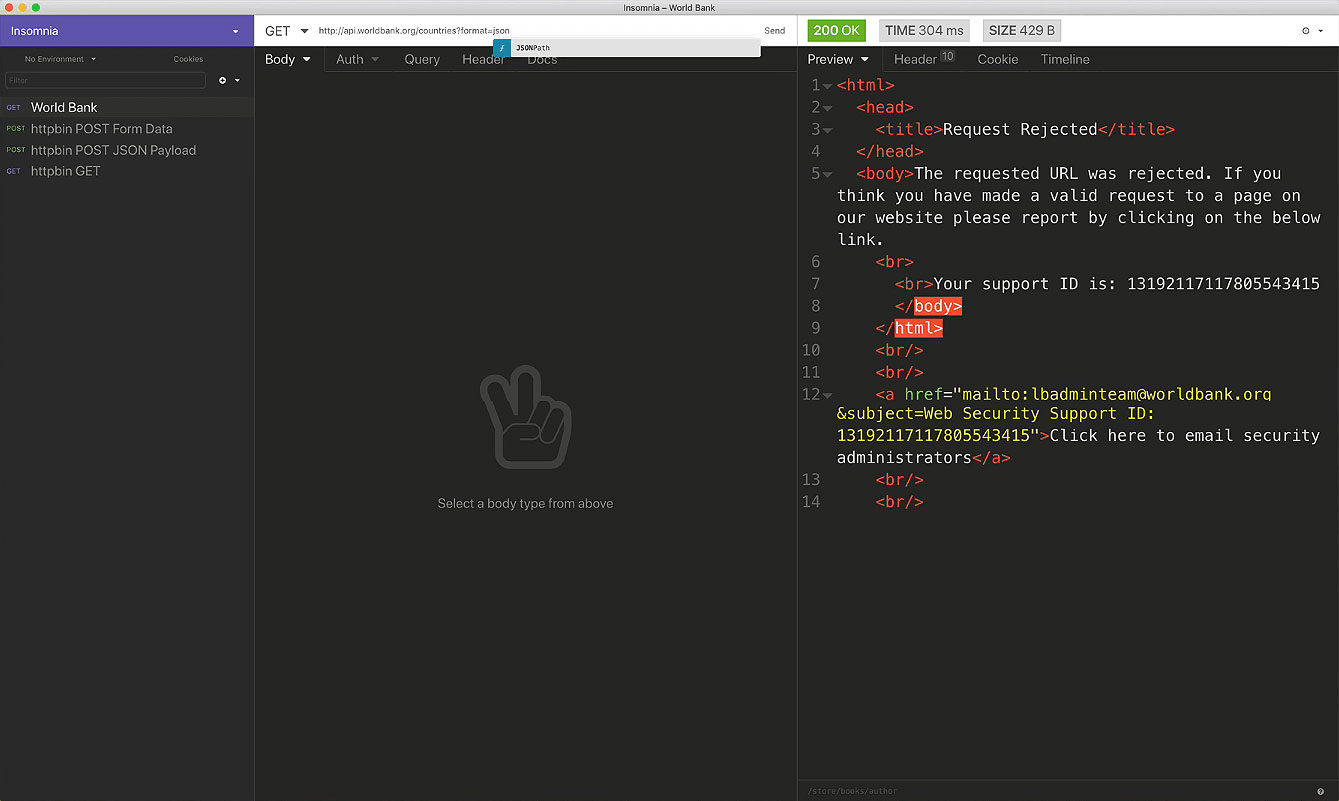Select httpbin POST Form Data request

(x=127, y=129)
